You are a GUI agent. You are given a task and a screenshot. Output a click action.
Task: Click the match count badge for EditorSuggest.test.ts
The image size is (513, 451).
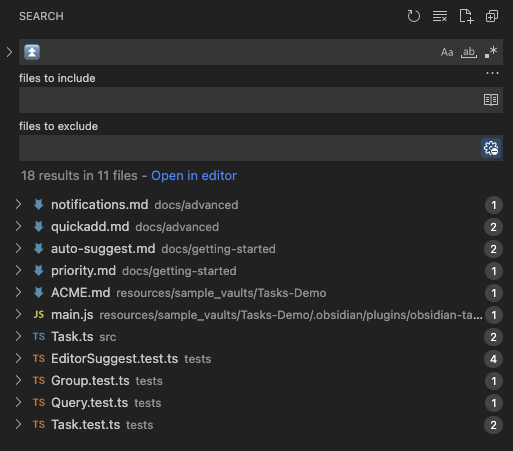(x=493, y=359)
